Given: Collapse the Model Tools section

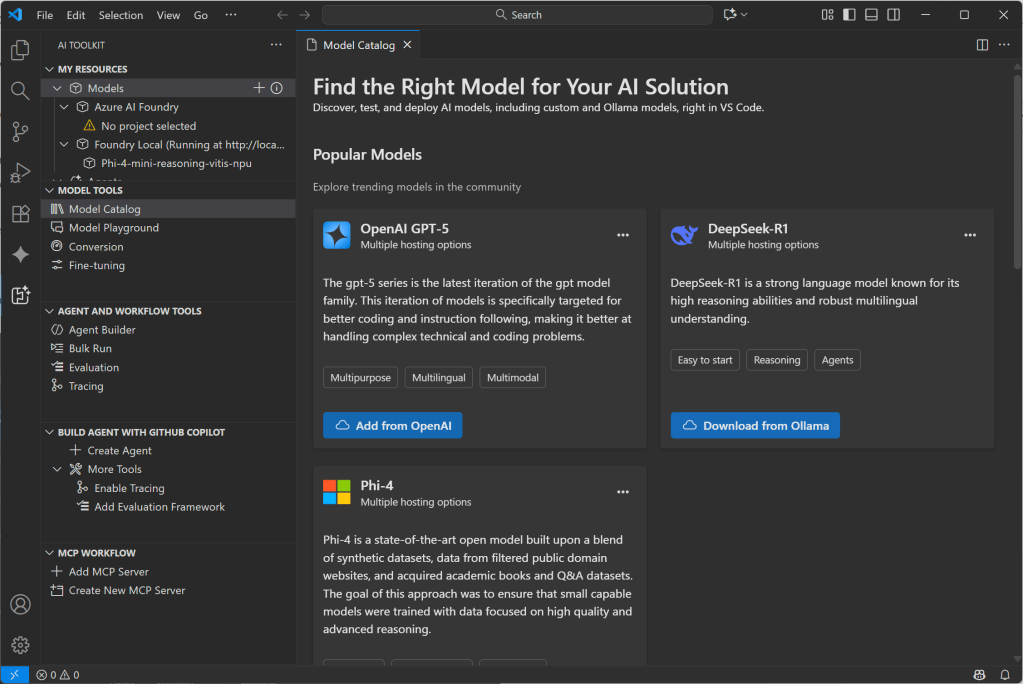Looking at the screenshot, I should [50, 190].
